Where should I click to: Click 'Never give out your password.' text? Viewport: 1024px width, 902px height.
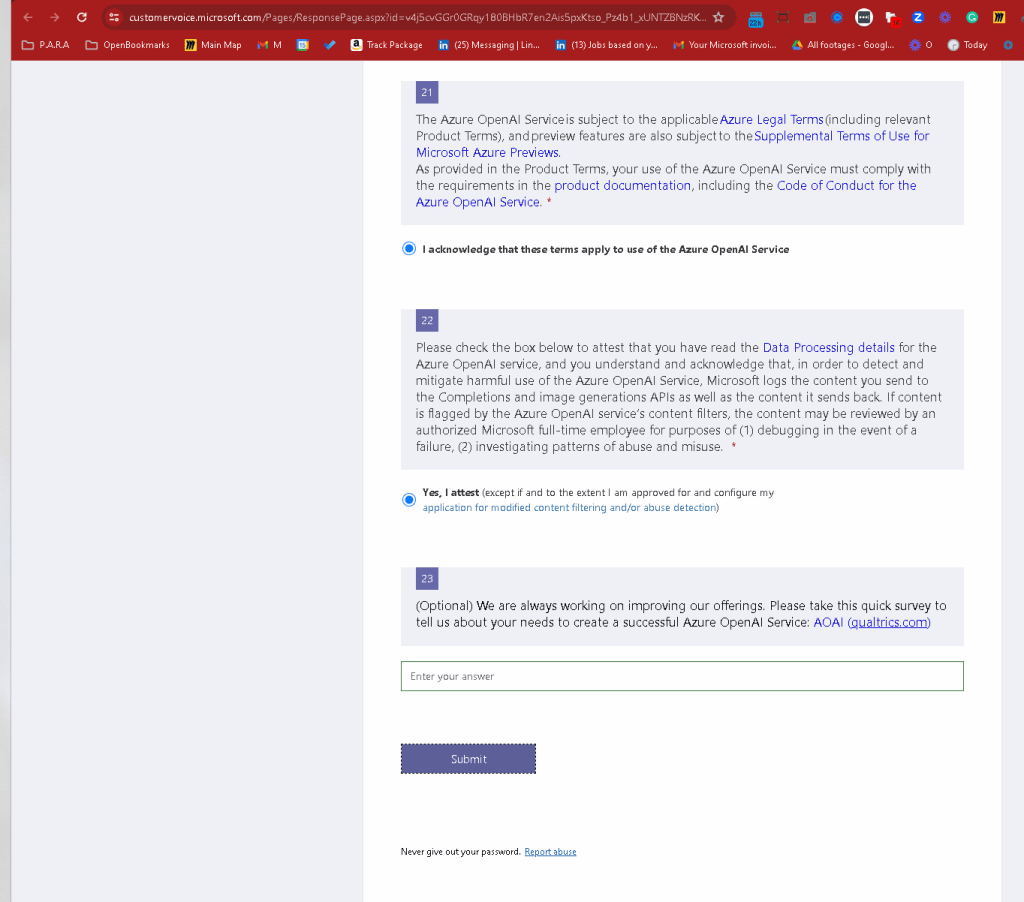tap(460, 852)
